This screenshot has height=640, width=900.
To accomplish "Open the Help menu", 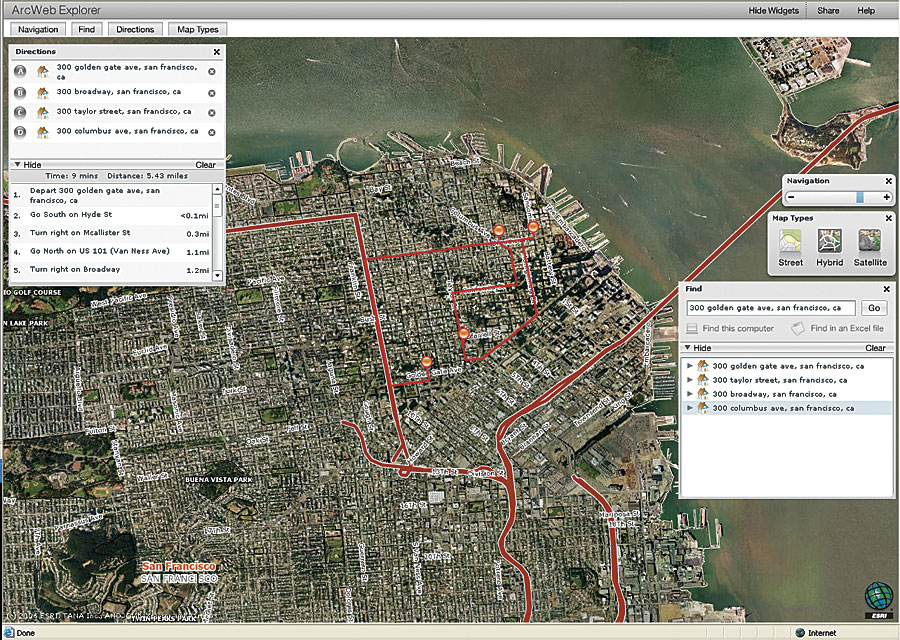I will [x=866, y=10].
